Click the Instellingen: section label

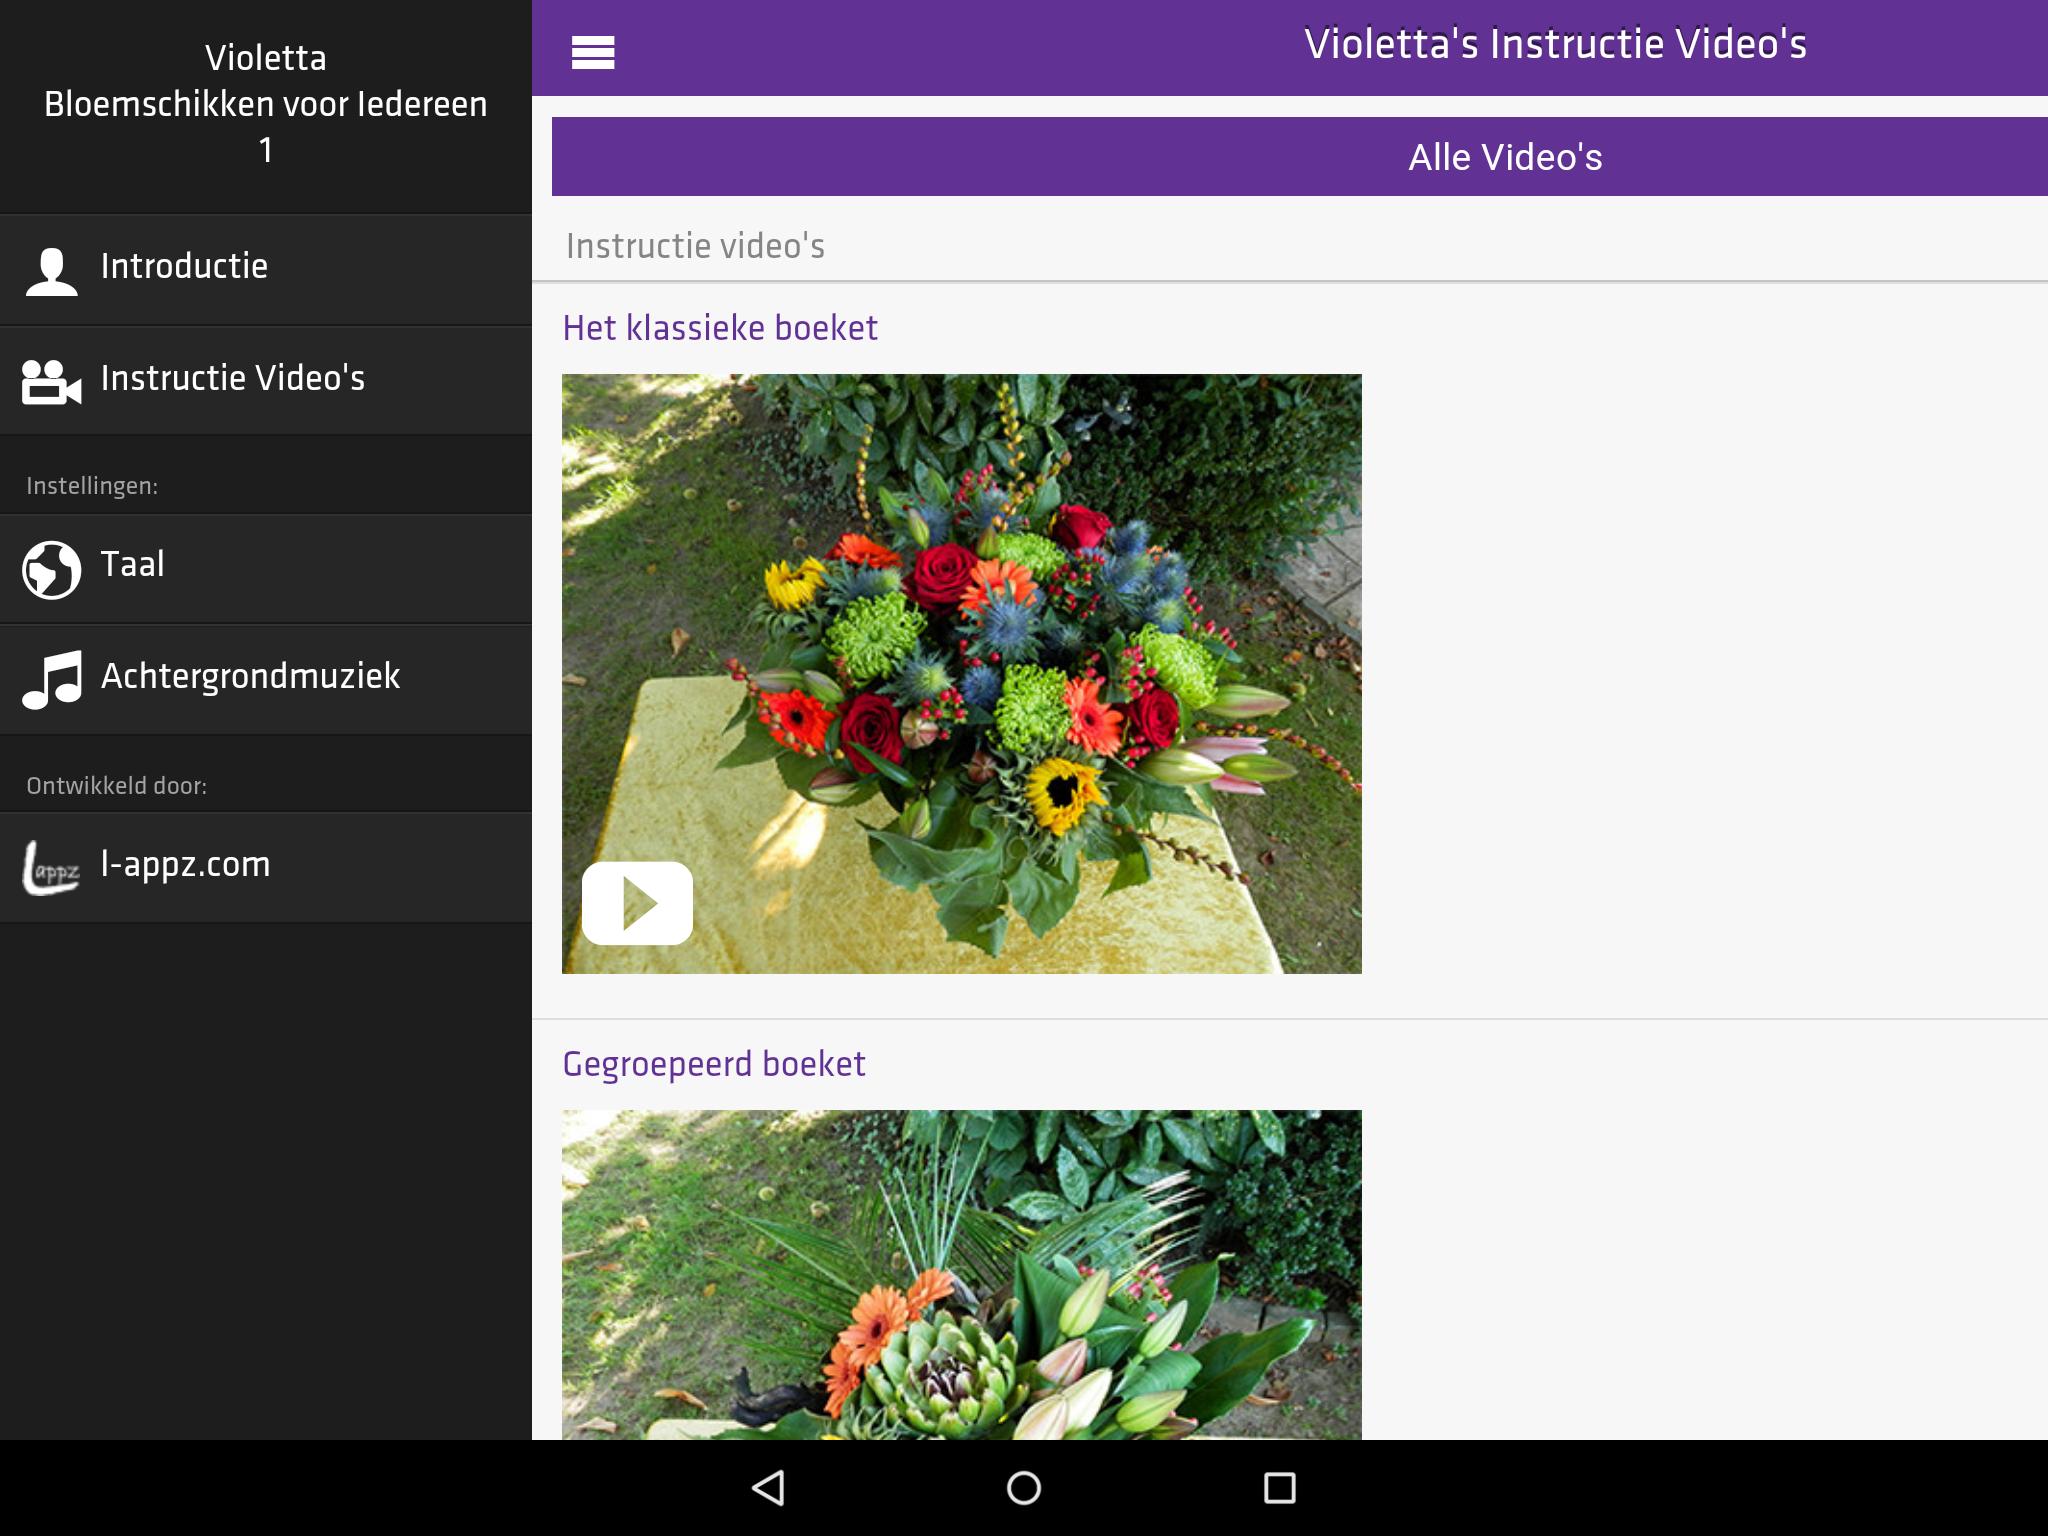point(92,486)
